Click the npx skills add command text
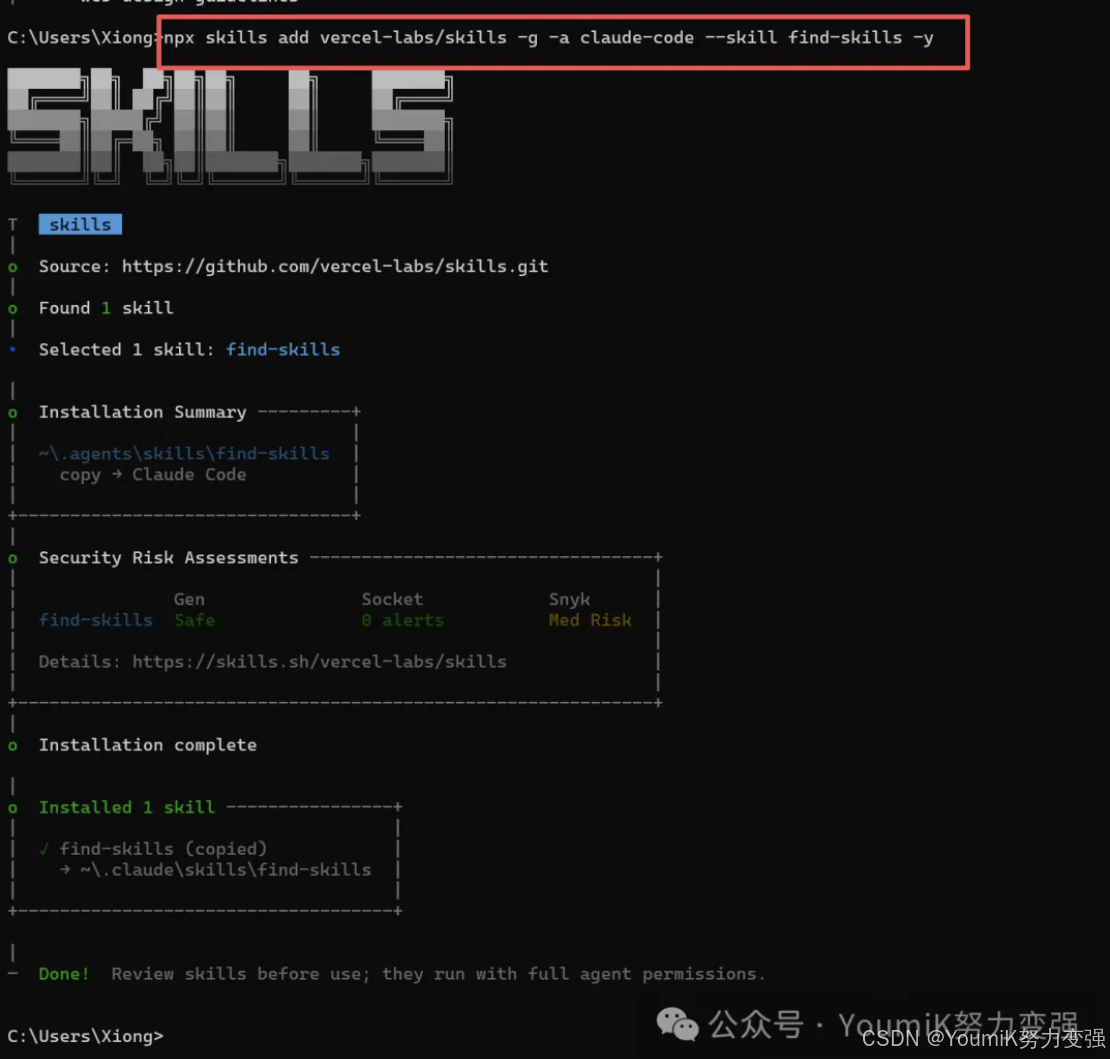This screenshot has height=1059, width=1110. [548, 38]
